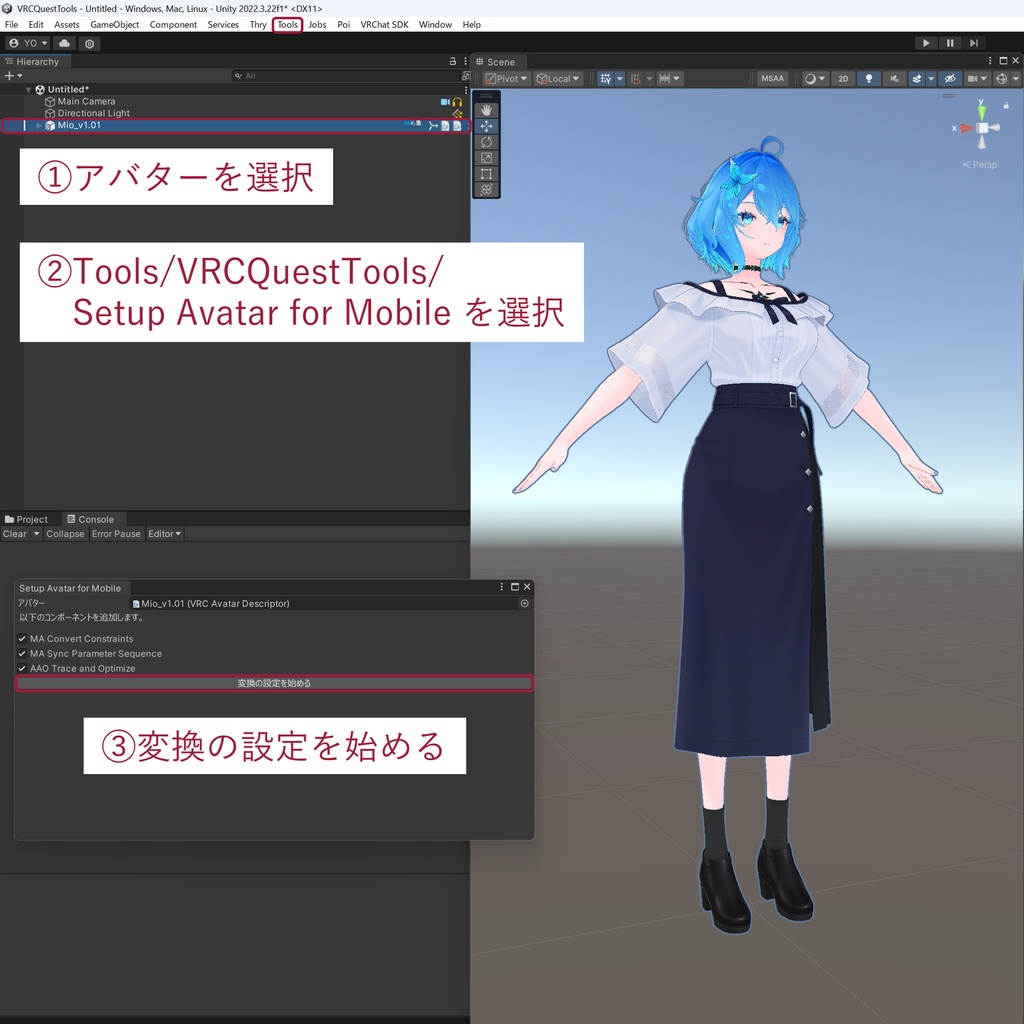Click the Hierarchy search field
Viewport: 1024px width, 1024px height.
(347, 76)
